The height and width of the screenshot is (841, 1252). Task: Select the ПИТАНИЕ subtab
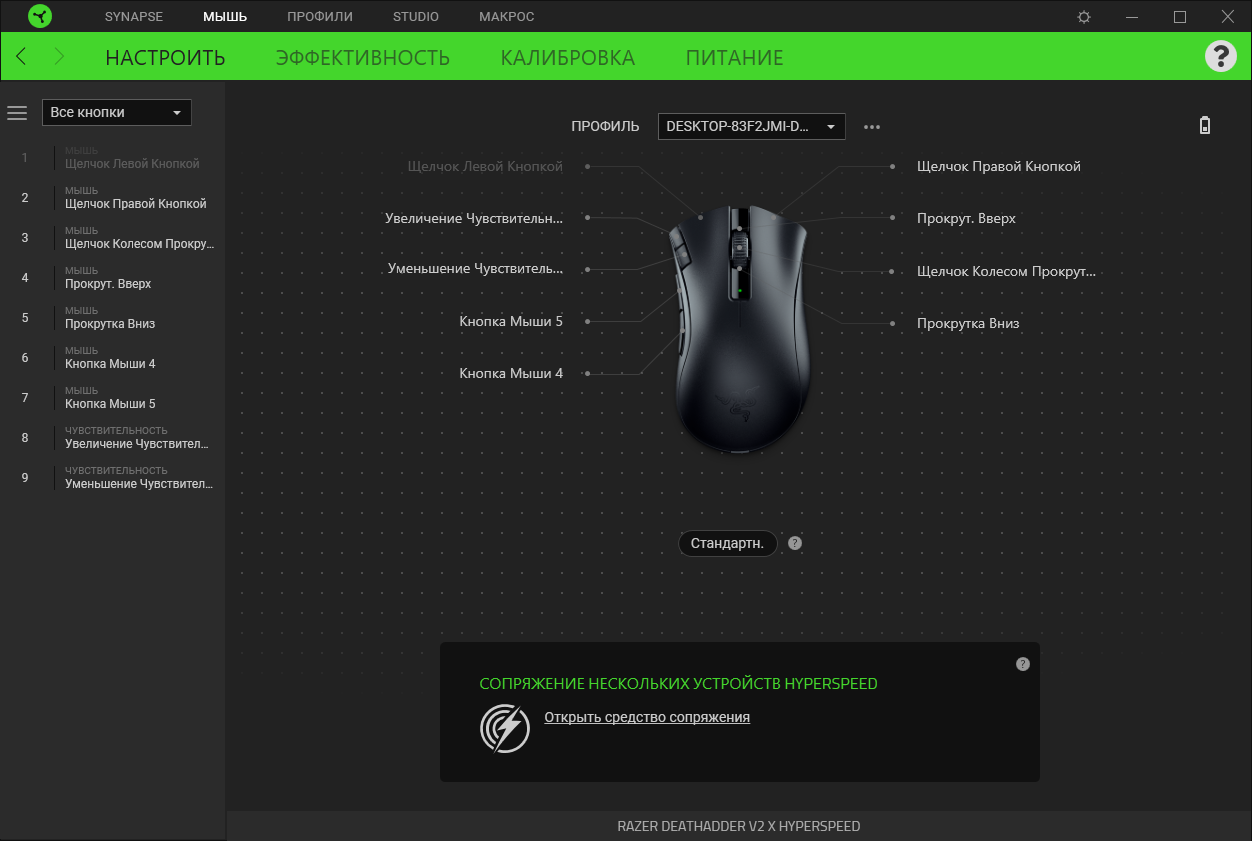pos(734,58)
